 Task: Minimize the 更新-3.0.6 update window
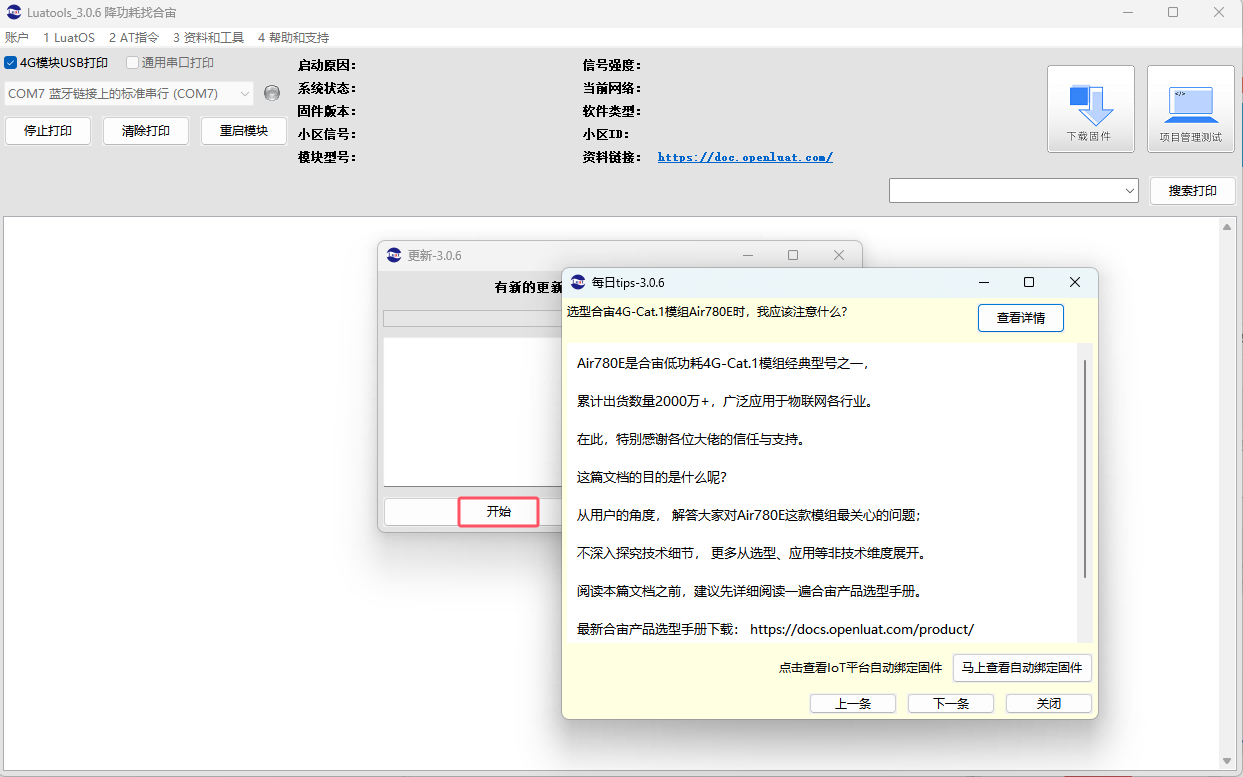coord(748,255)
